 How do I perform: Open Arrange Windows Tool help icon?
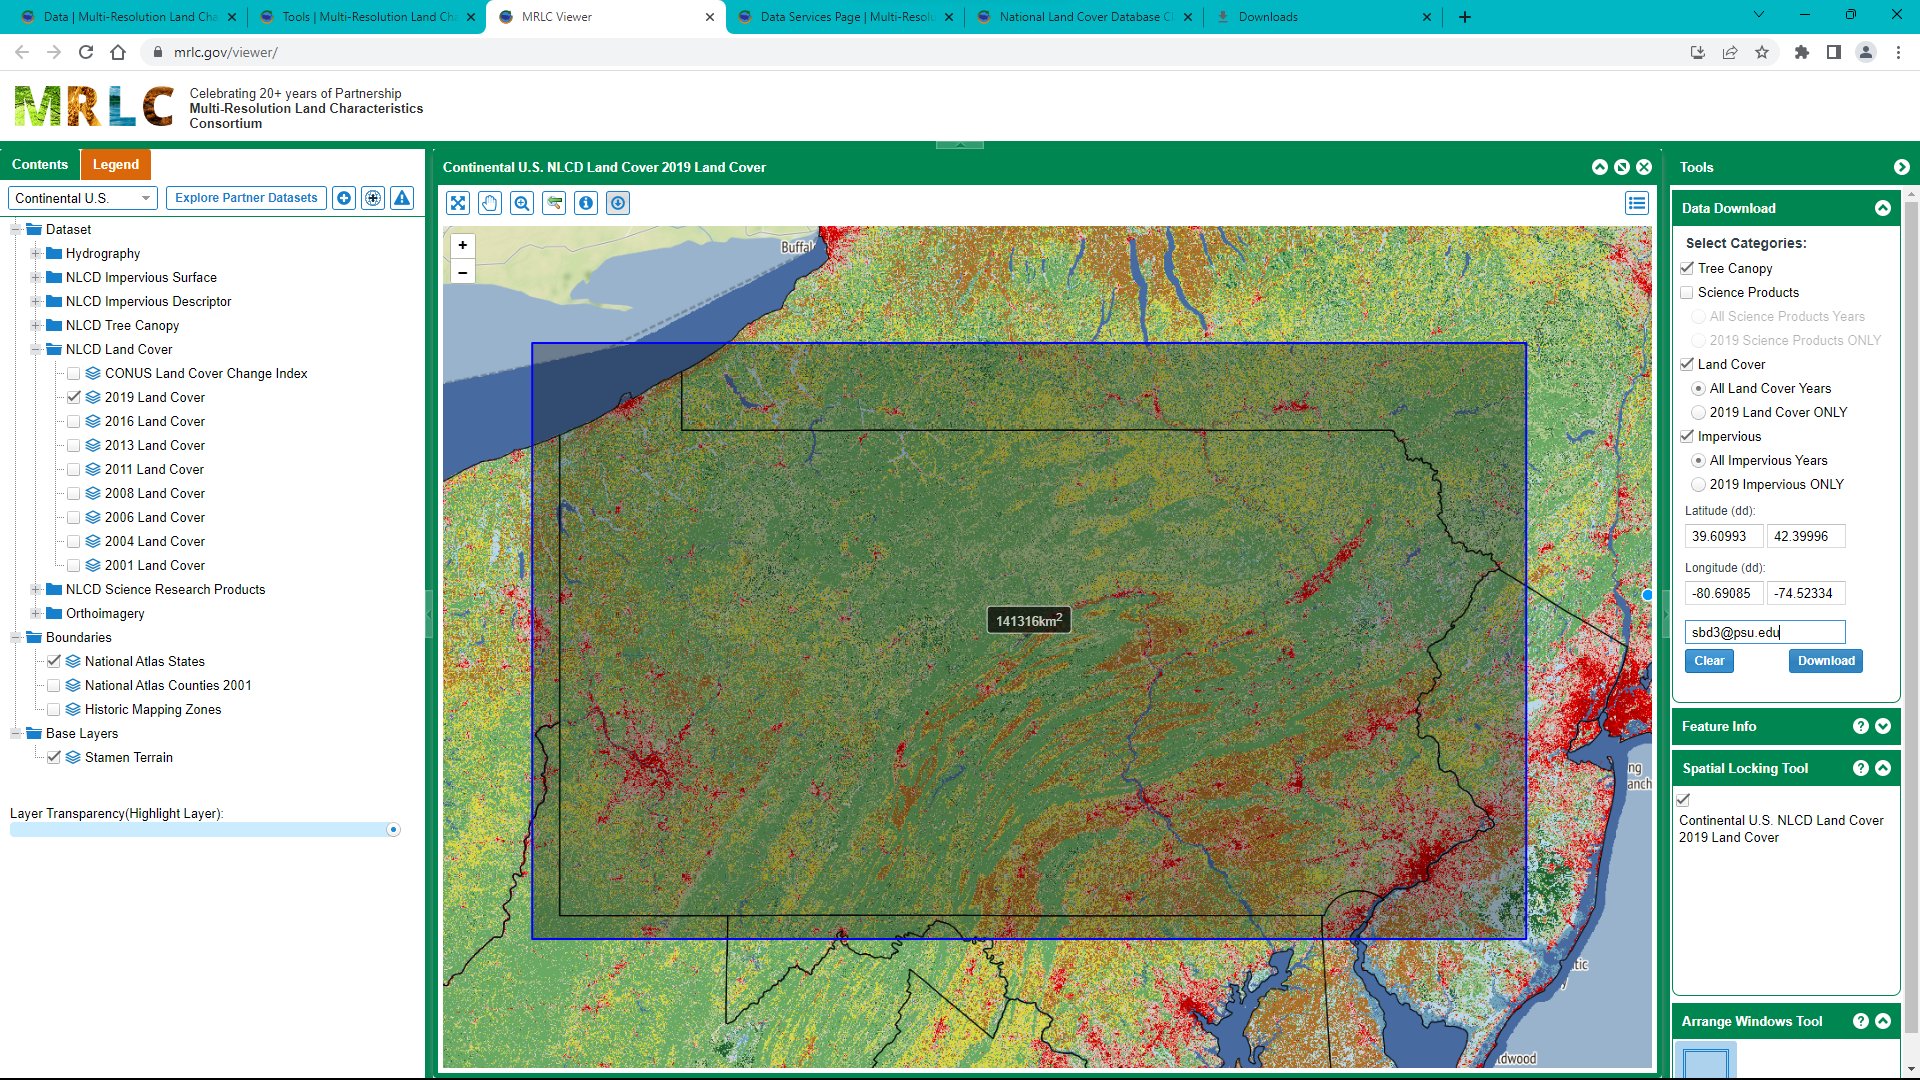point(1861,1021)
